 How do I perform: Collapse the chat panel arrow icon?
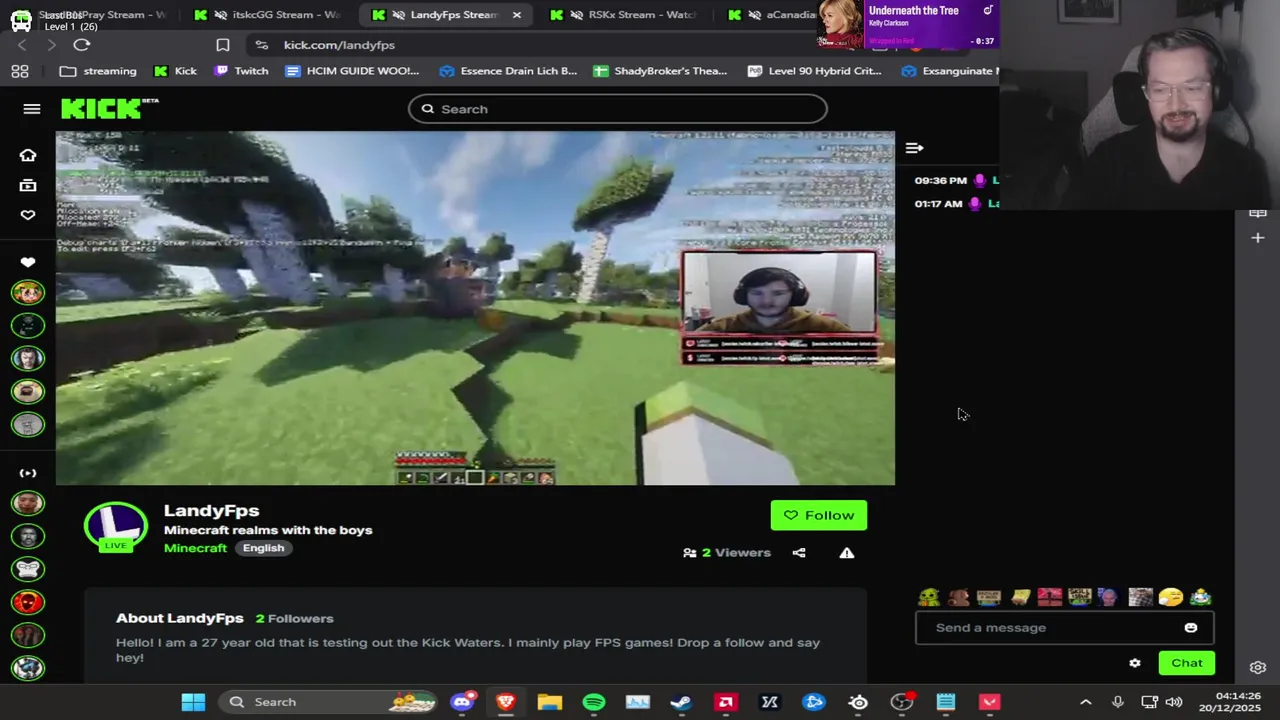(x=914, y=148)
